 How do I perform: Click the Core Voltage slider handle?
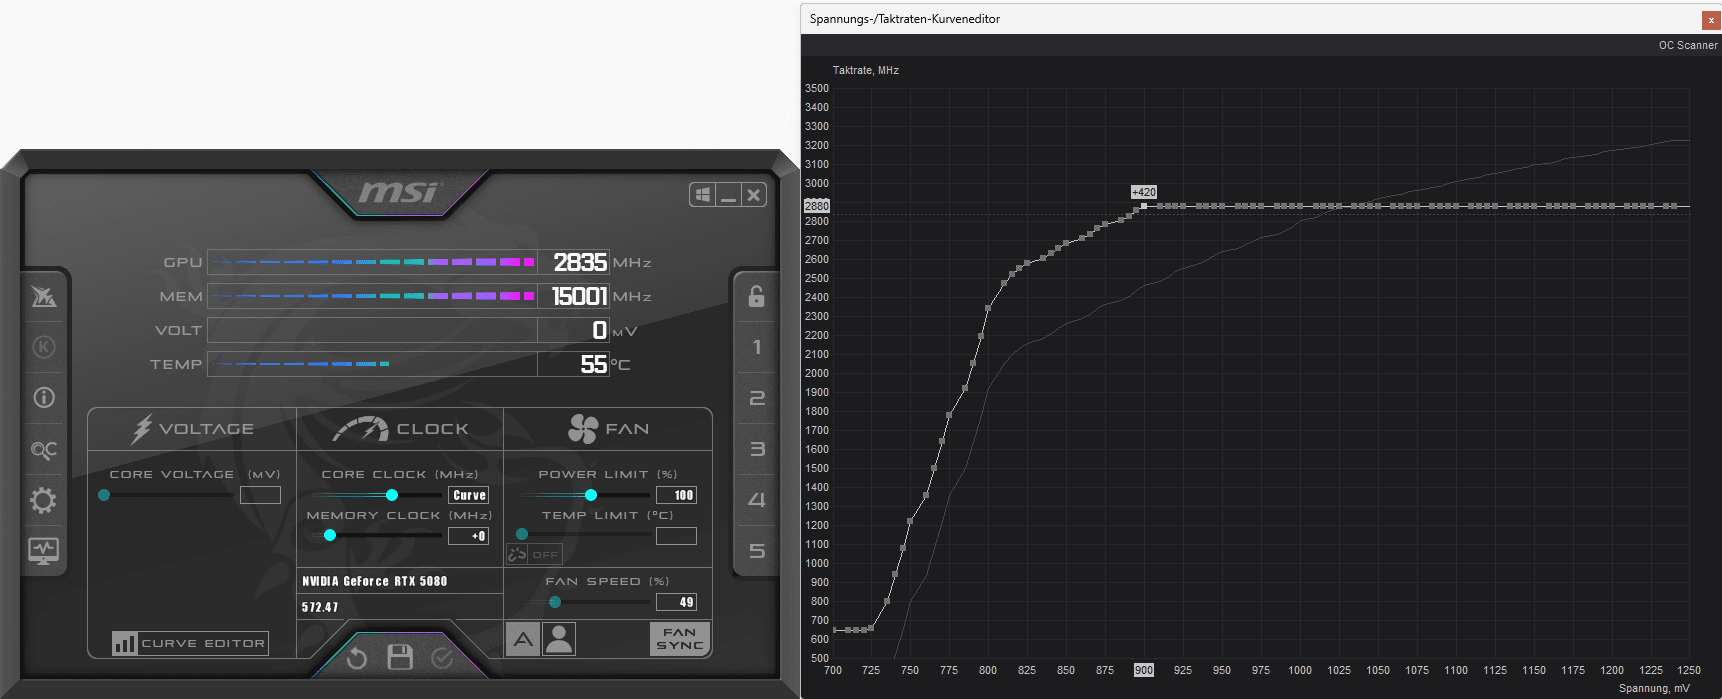[x=104, y=495]
